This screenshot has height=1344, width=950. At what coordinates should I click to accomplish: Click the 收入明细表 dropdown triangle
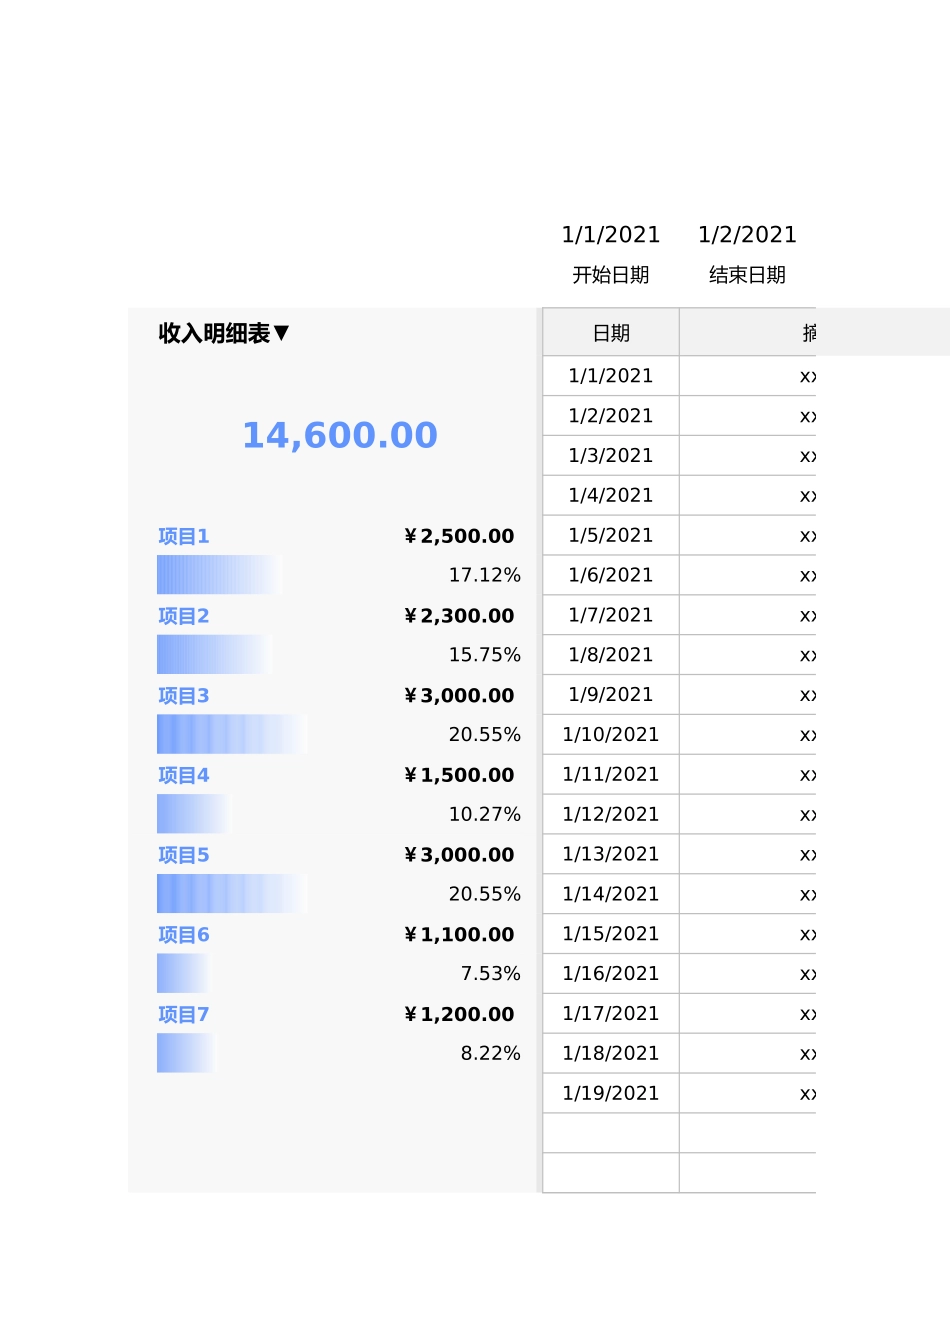tap(281, 333)
